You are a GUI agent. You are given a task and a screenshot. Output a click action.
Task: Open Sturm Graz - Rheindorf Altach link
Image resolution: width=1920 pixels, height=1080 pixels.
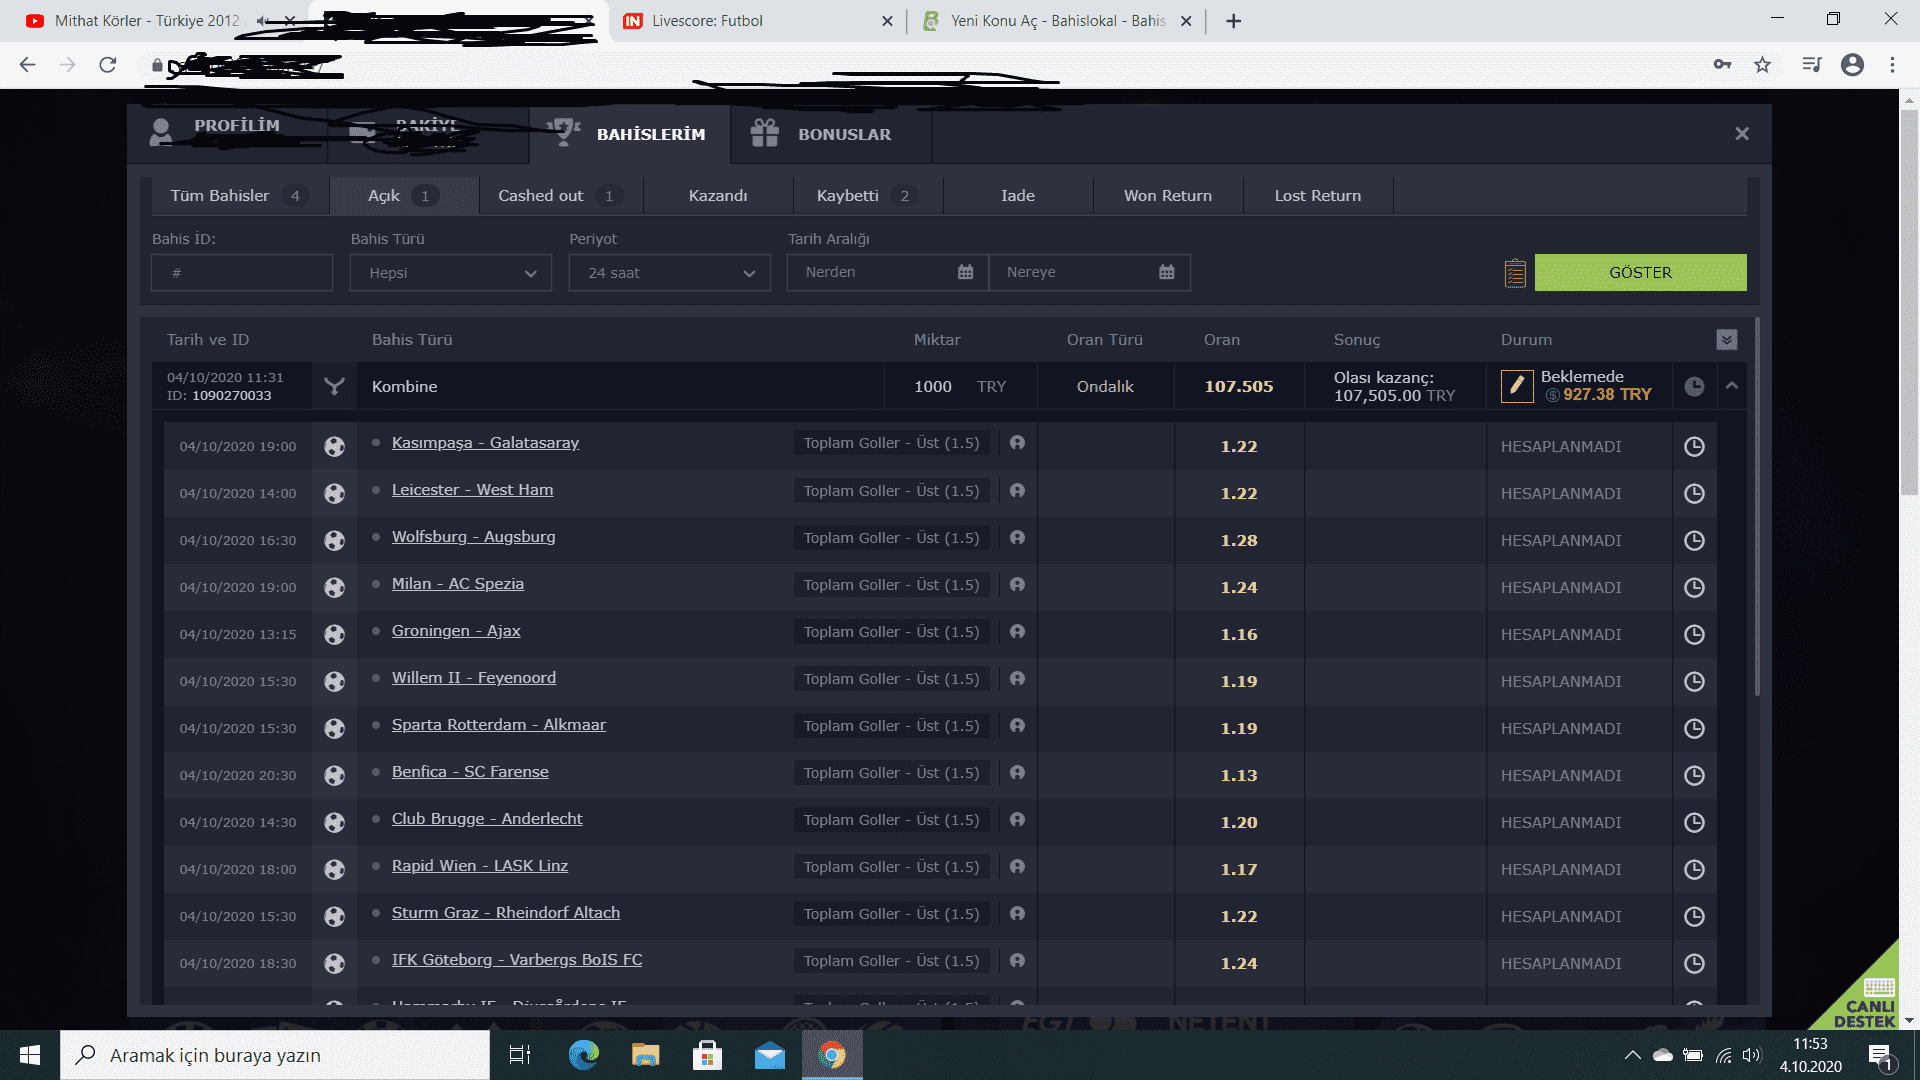pos(505,913)
